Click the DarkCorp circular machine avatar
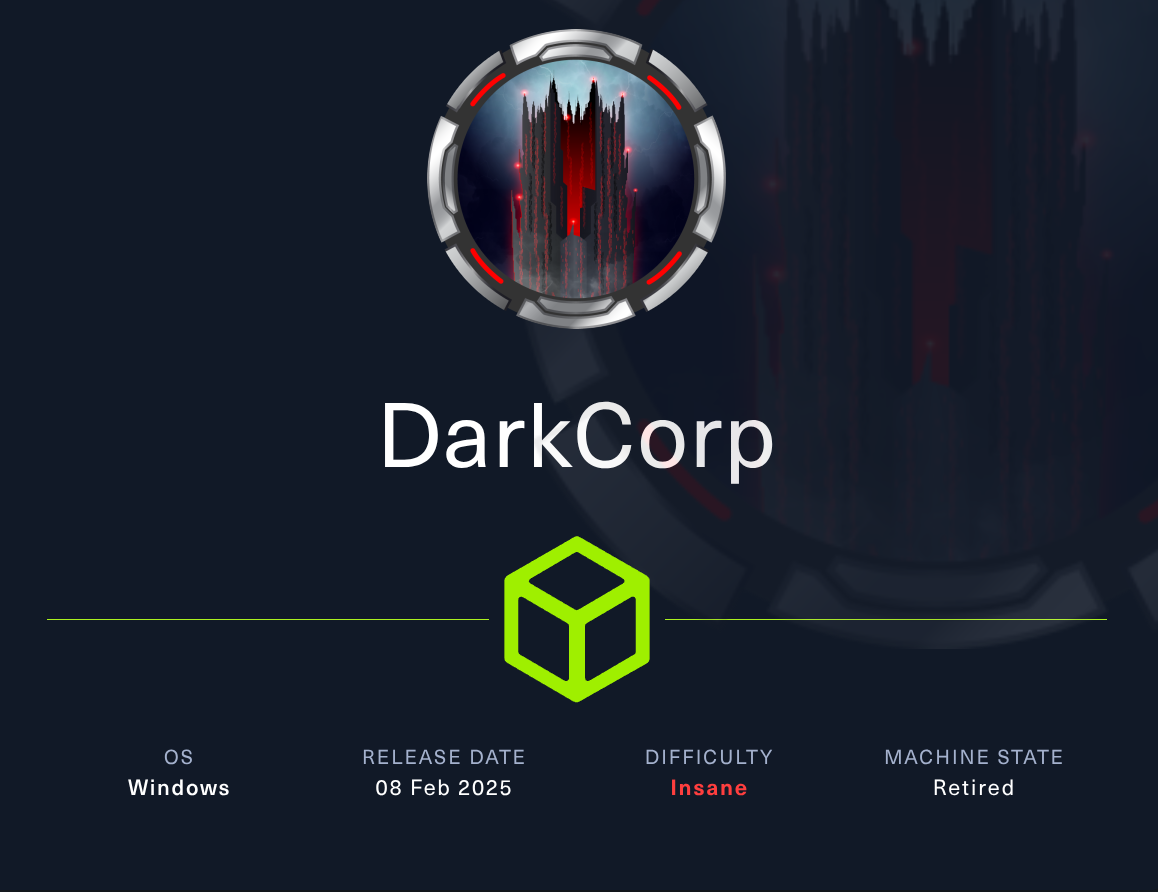This screenshot has width=1158, height=892. pos(577,179)
